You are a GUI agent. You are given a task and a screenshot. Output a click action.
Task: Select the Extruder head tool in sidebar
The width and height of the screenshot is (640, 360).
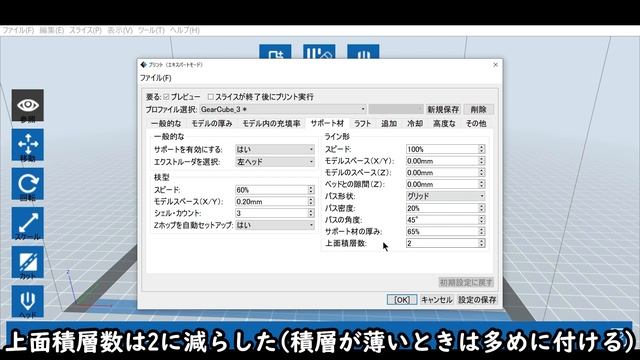click(x=28, y=302)
